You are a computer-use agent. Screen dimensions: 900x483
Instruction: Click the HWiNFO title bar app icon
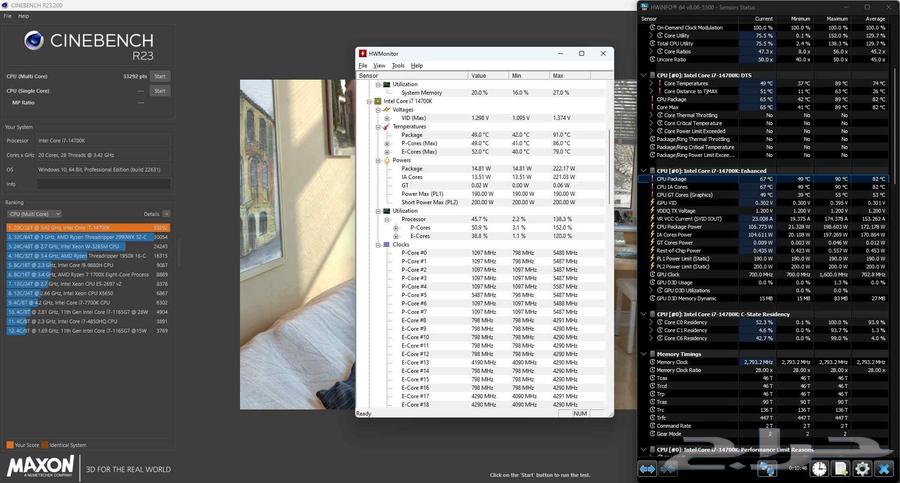coord(645,7)
